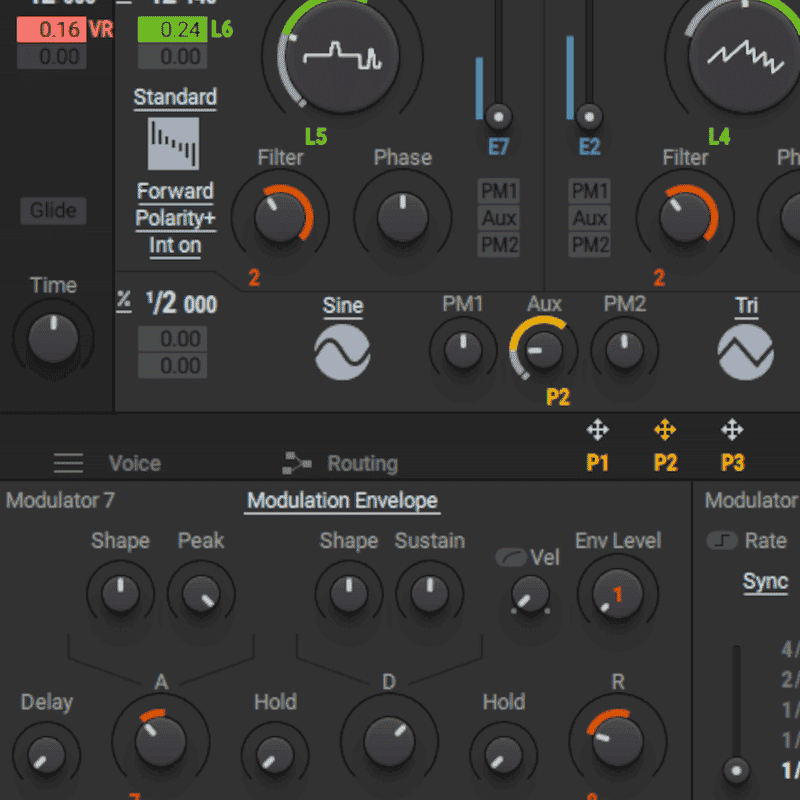
Task: Select the P1 macro label
Action: coord(597,463)
